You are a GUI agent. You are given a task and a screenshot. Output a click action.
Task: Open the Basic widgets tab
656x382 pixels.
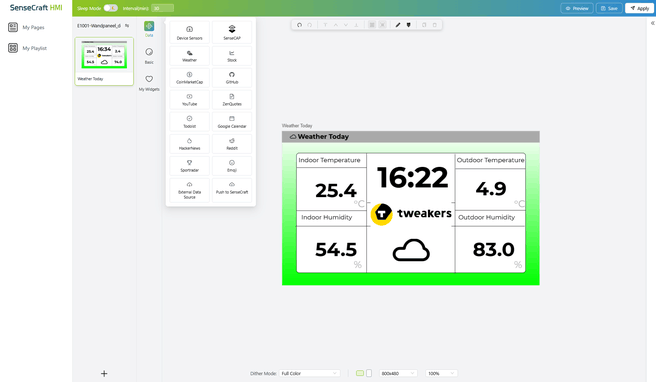(x=149, y=56)
